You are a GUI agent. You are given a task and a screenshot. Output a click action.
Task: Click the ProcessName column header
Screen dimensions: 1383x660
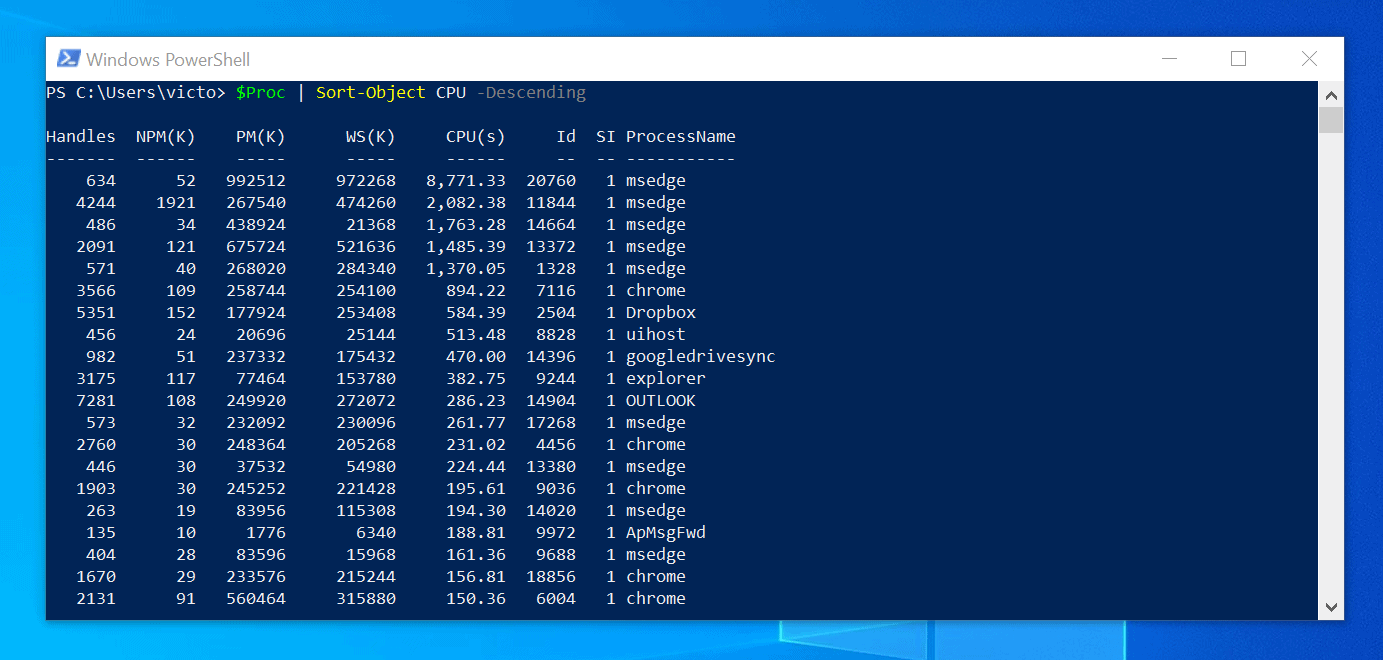click(x=681, y=137)
